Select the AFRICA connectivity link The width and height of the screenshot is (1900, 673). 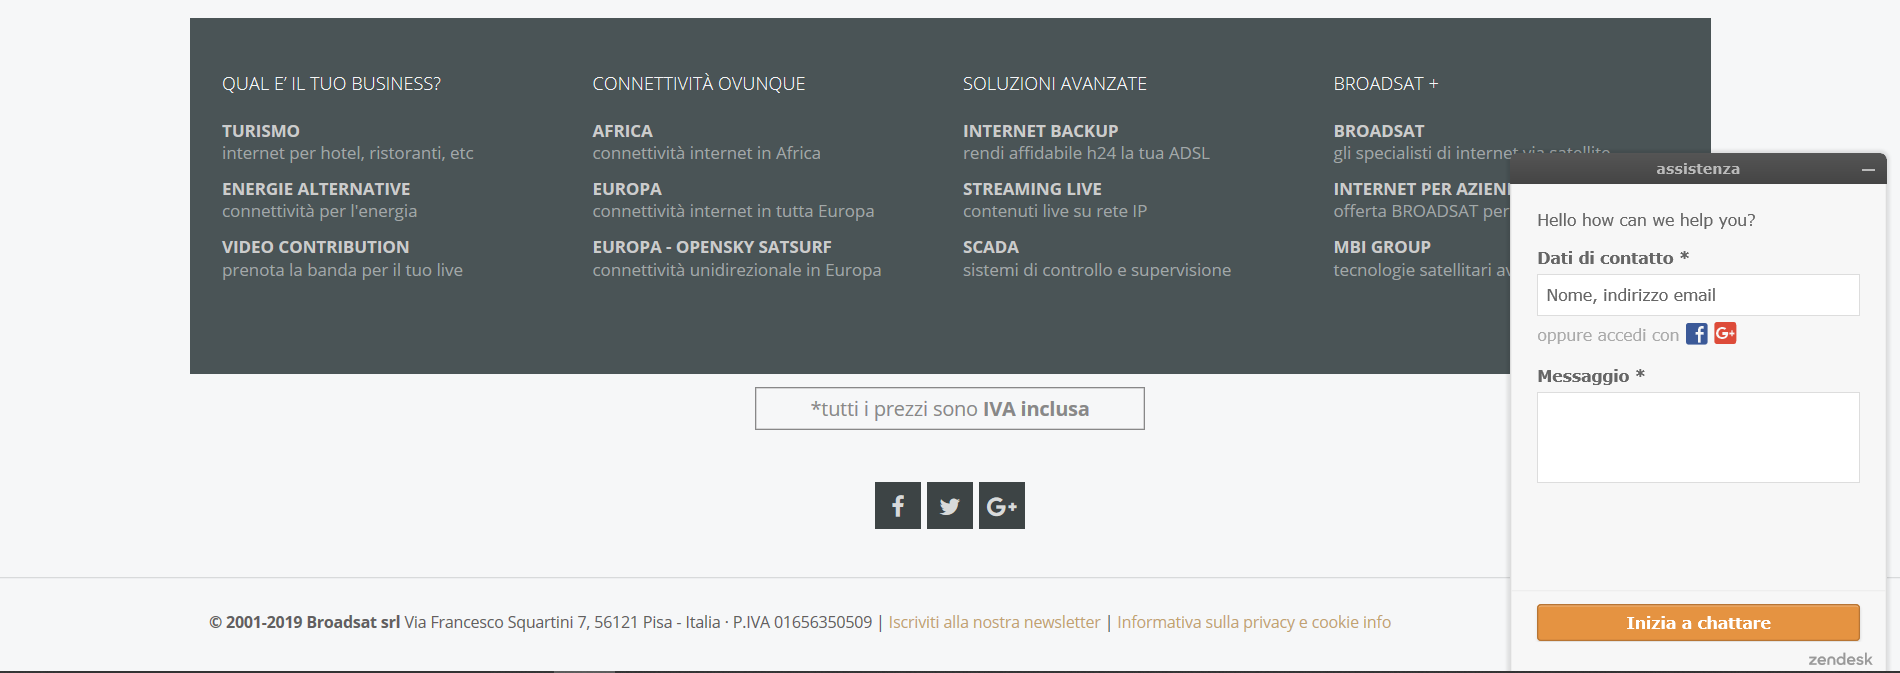point(622,131)
